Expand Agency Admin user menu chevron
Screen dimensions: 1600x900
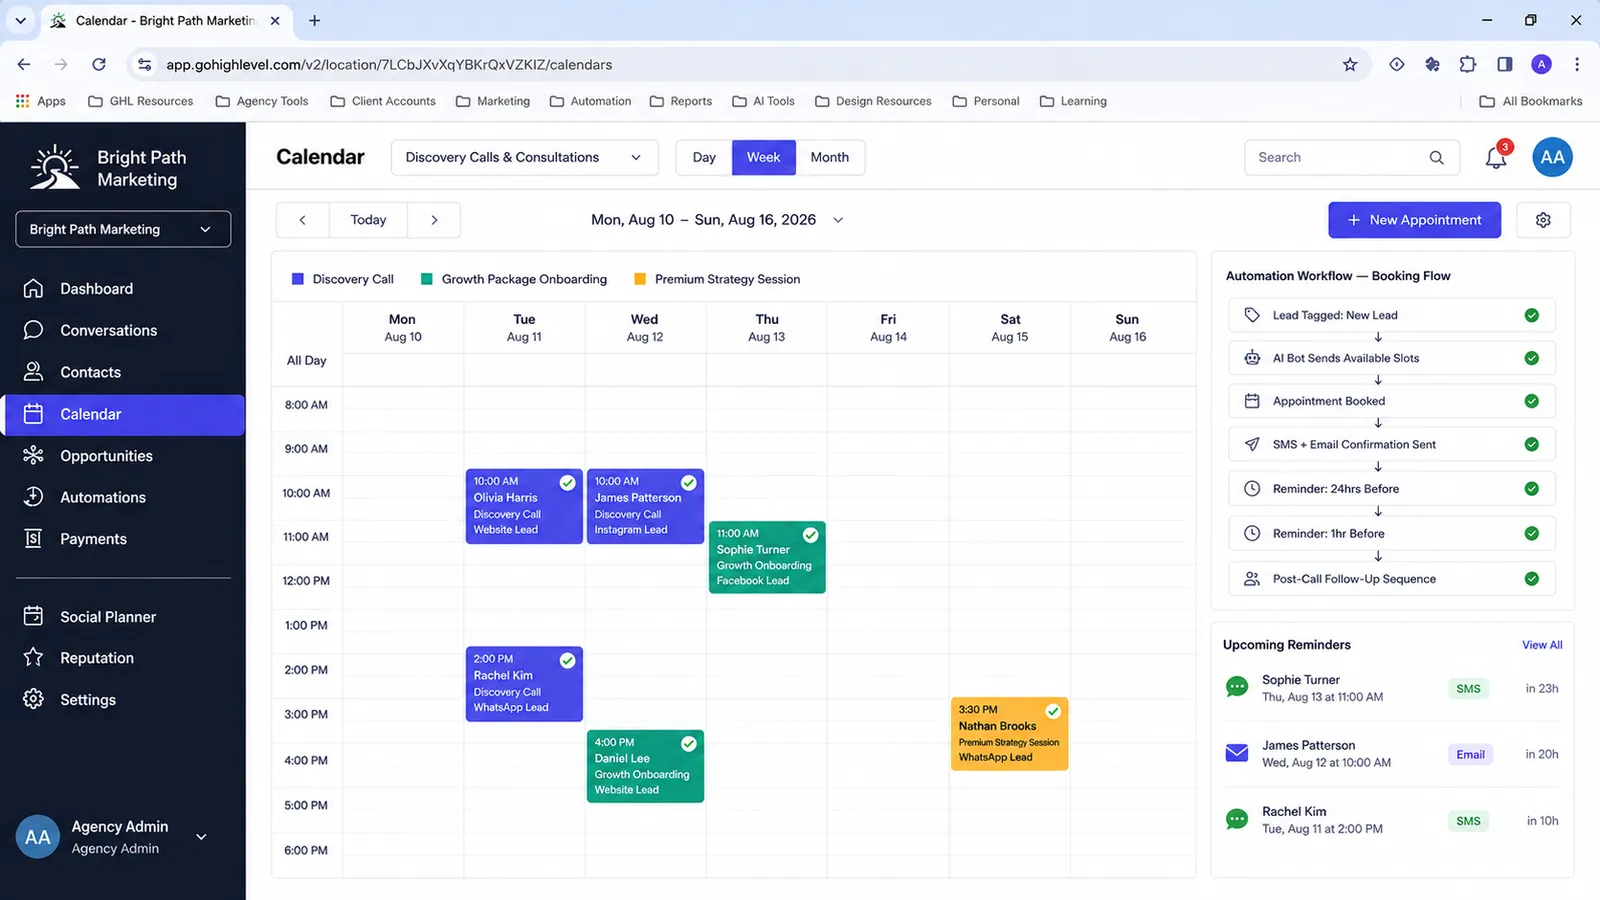click(x=201, y=837)
